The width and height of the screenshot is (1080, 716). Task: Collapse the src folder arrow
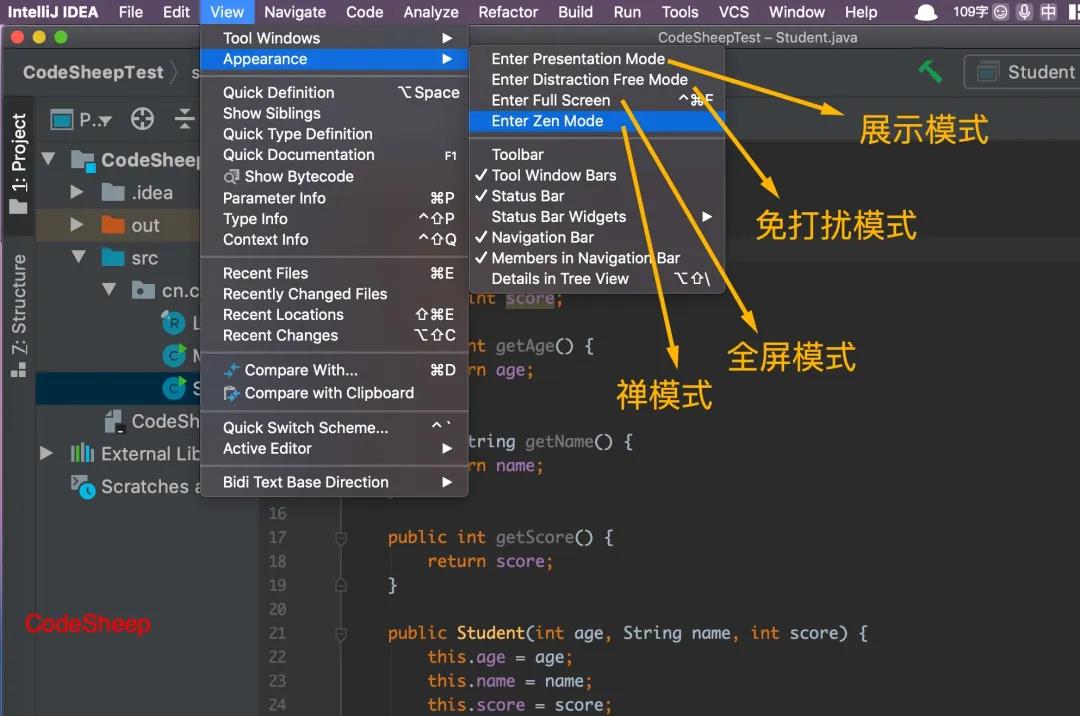point(79,257)
